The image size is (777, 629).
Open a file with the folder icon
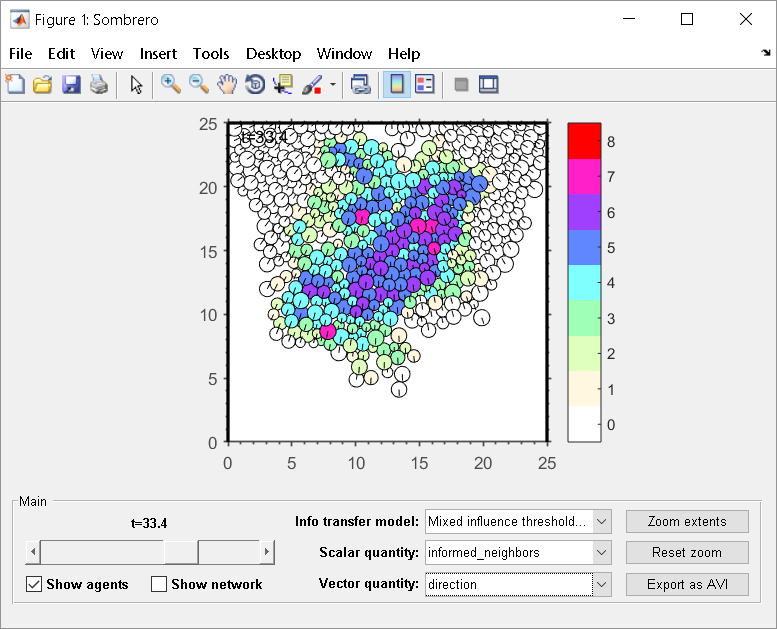[43, 84]
